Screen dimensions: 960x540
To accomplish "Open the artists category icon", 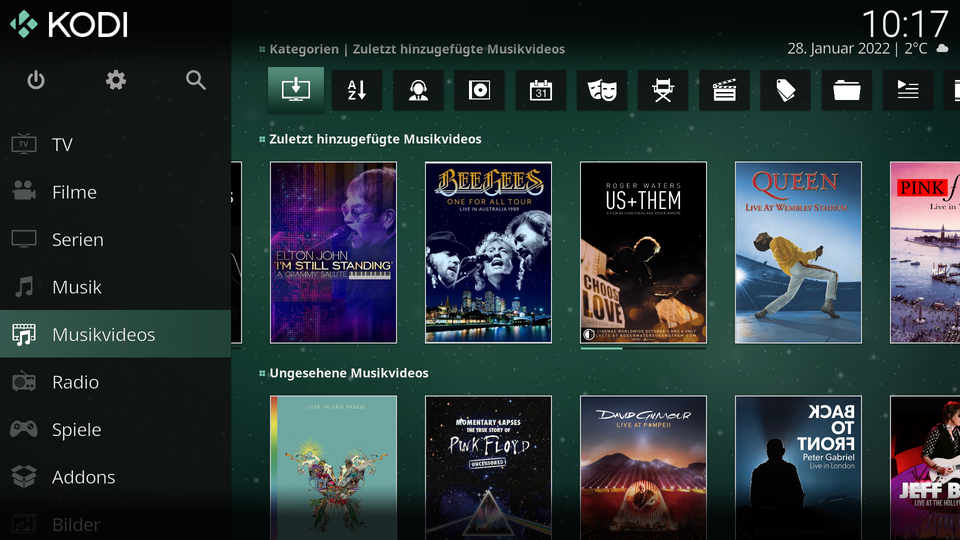I will tap(418, 90).
